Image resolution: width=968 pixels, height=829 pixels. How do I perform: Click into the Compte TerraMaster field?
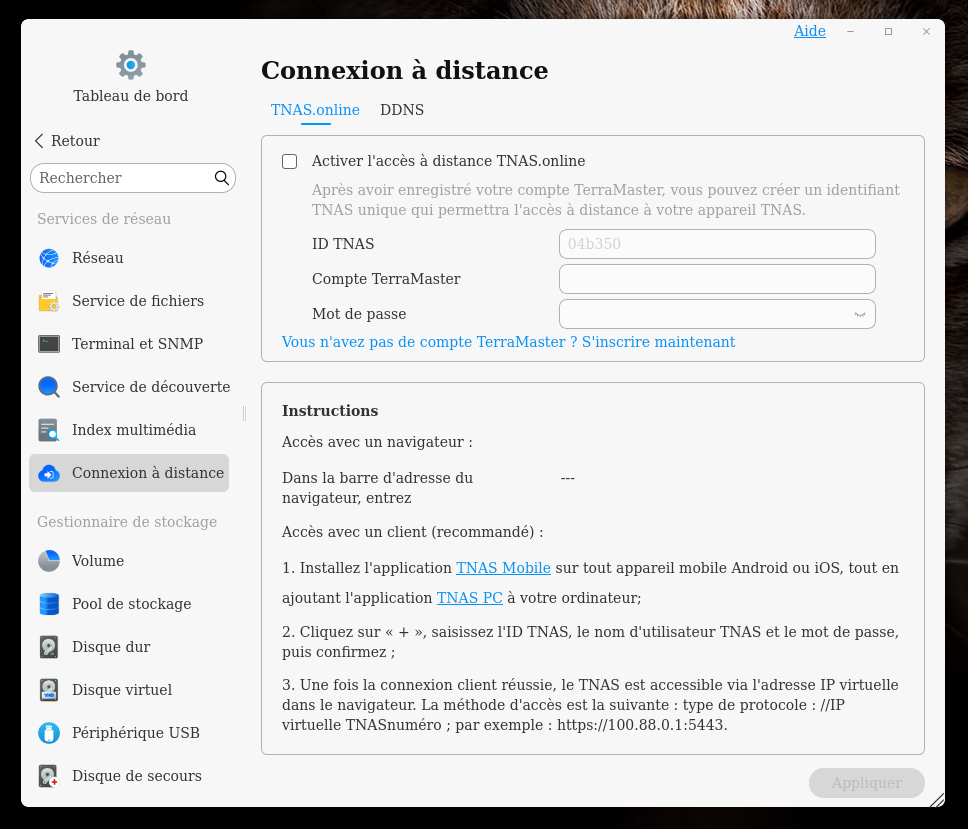tap(717, 279)
